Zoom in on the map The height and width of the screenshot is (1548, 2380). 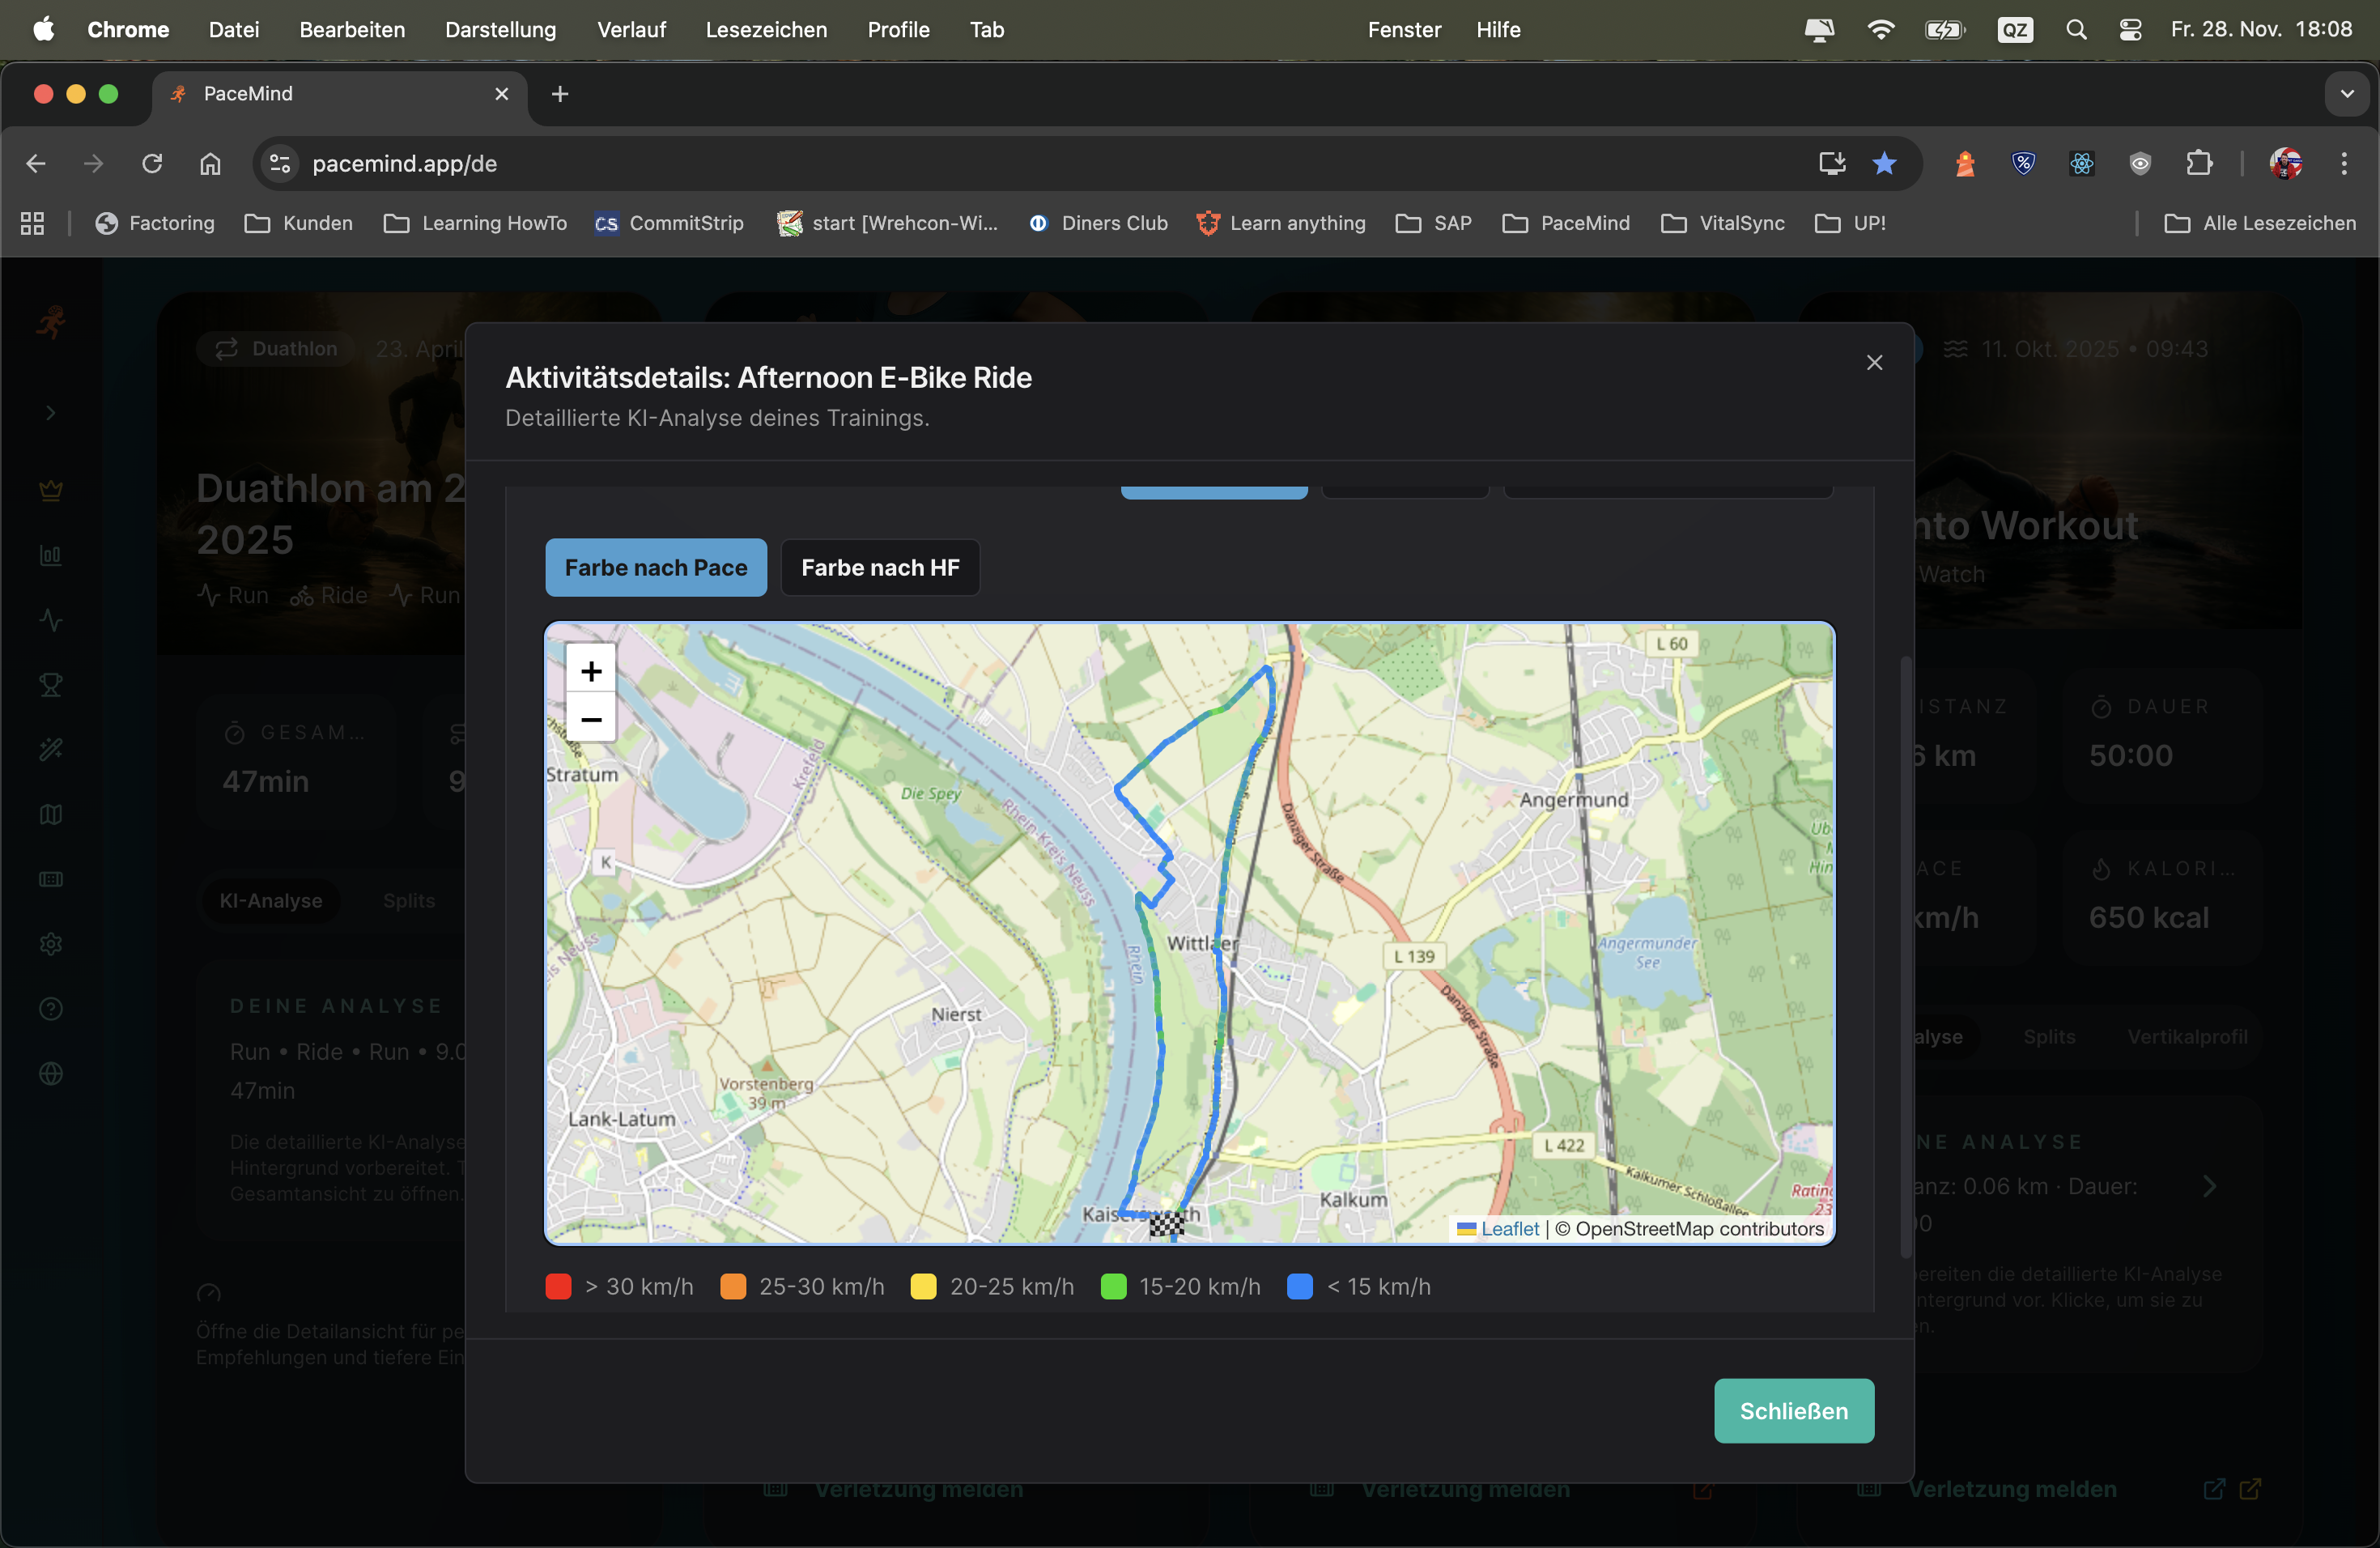pyautogui.click(x=591, y=670)
